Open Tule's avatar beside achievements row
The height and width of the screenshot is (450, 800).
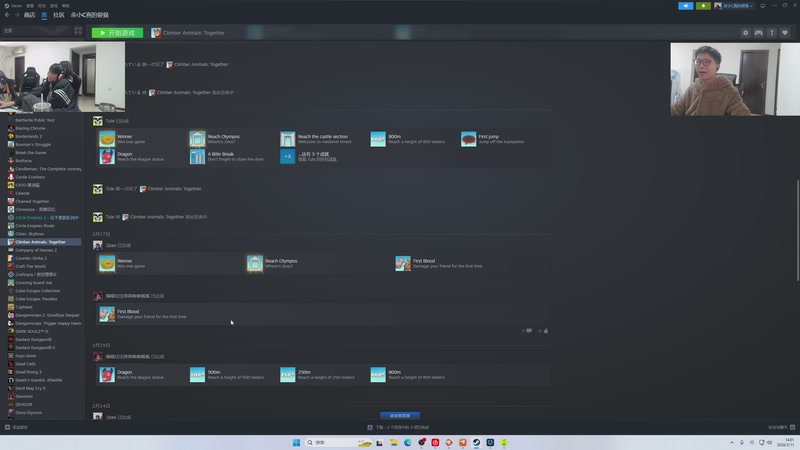(97, 121)
